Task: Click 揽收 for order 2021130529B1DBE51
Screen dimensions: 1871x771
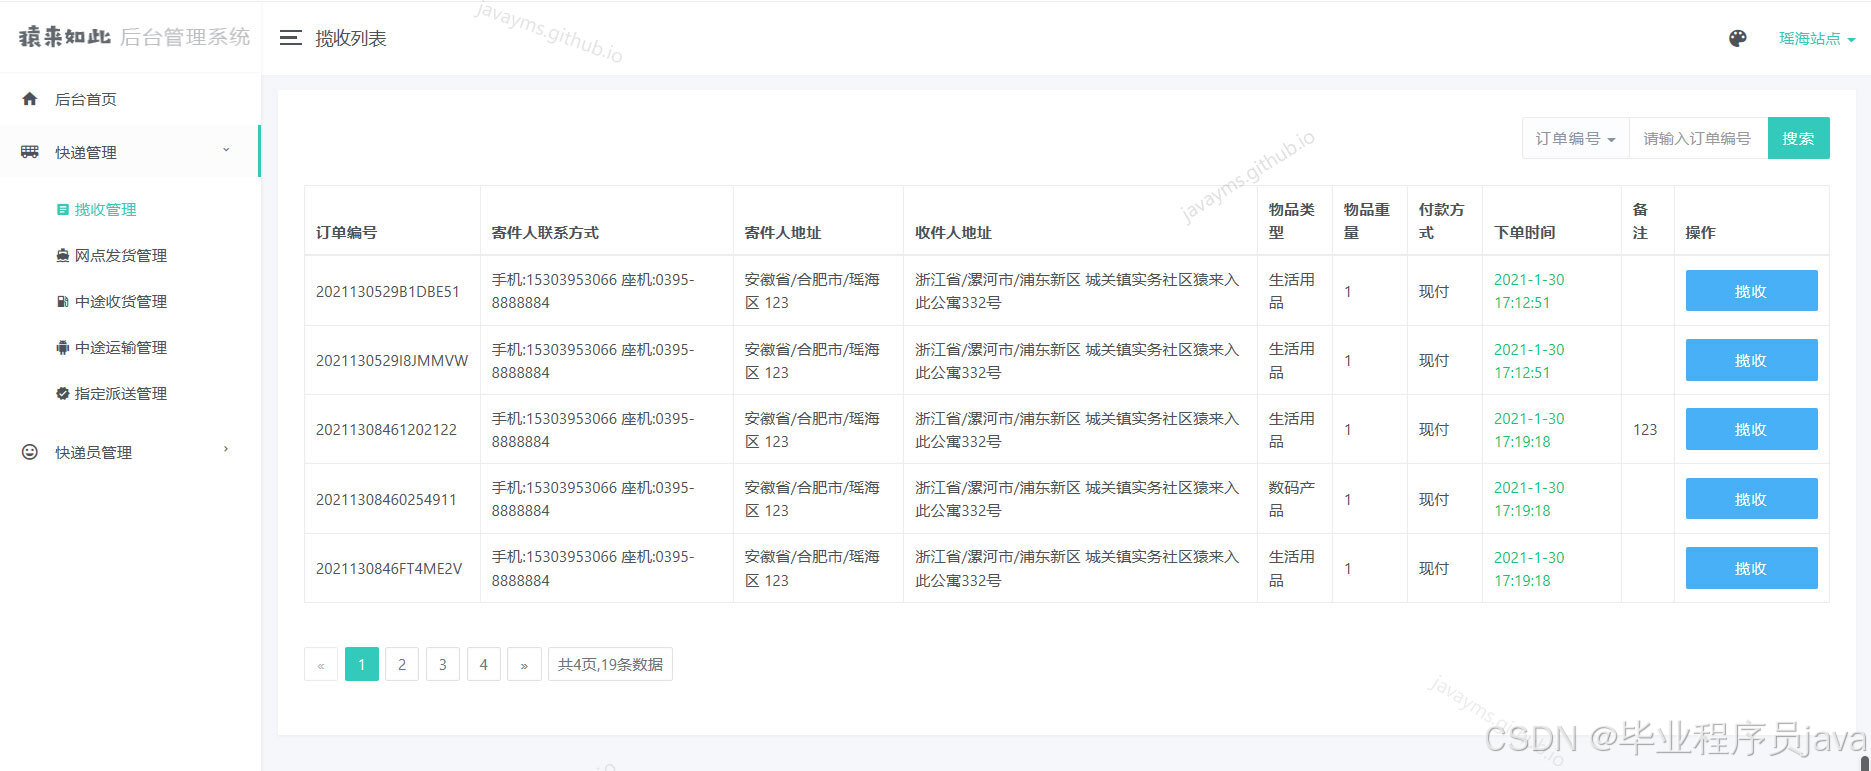Action: tap(1751, 291)
